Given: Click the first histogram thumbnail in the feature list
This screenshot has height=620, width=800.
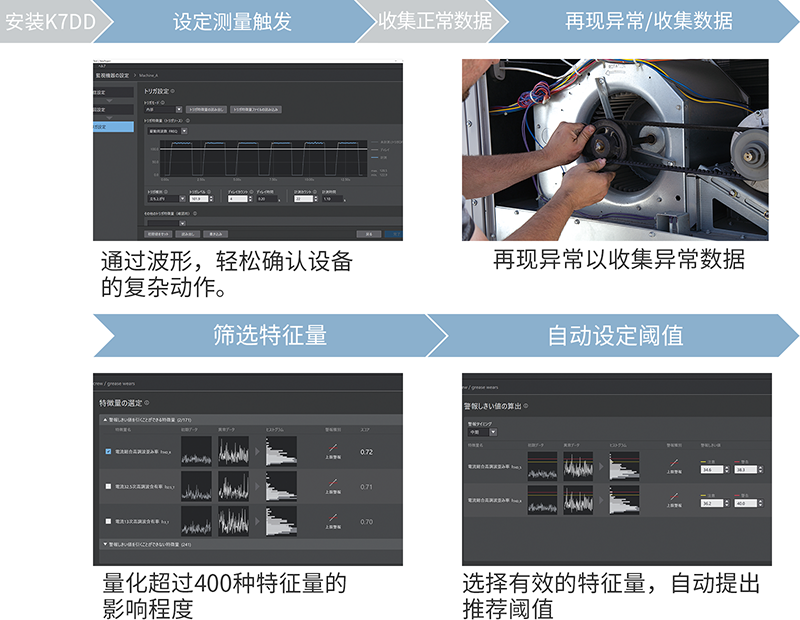Looking at the screenshot, I should pos(281,451).
